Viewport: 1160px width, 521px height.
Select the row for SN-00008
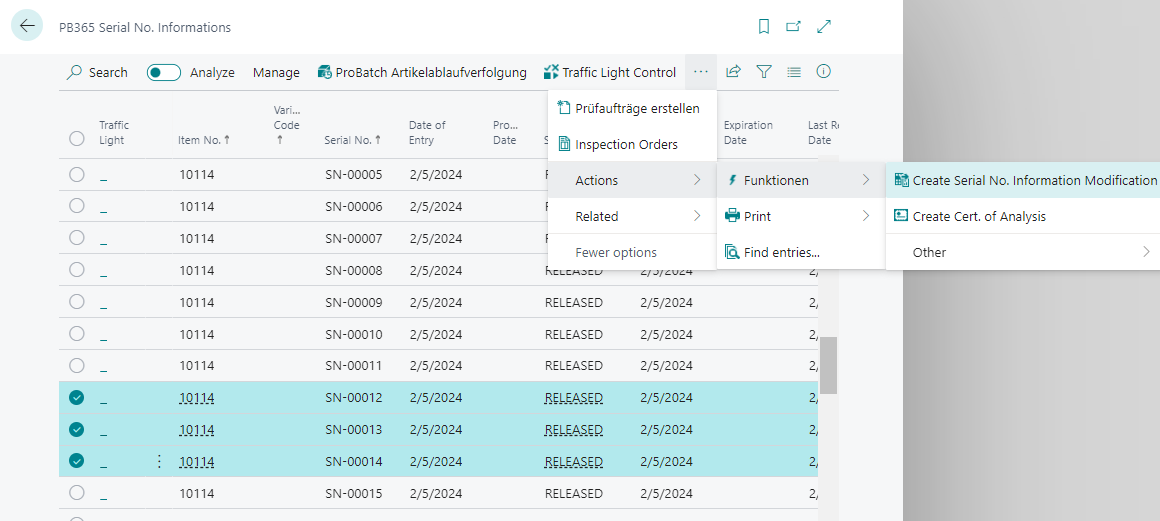[76, 270]
